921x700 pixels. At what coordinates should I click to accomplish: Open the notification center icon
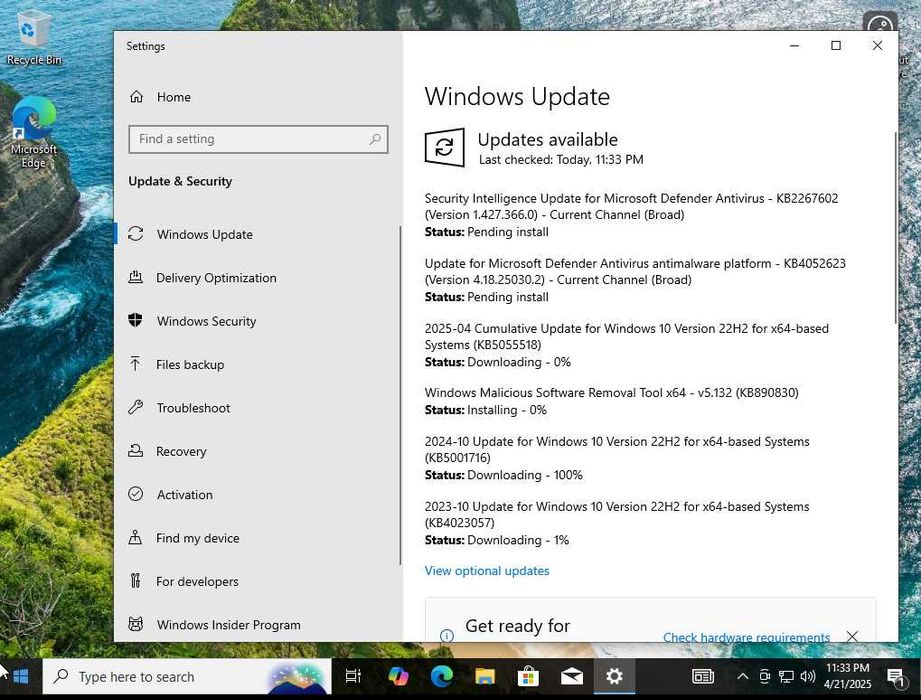pos(896,677)
